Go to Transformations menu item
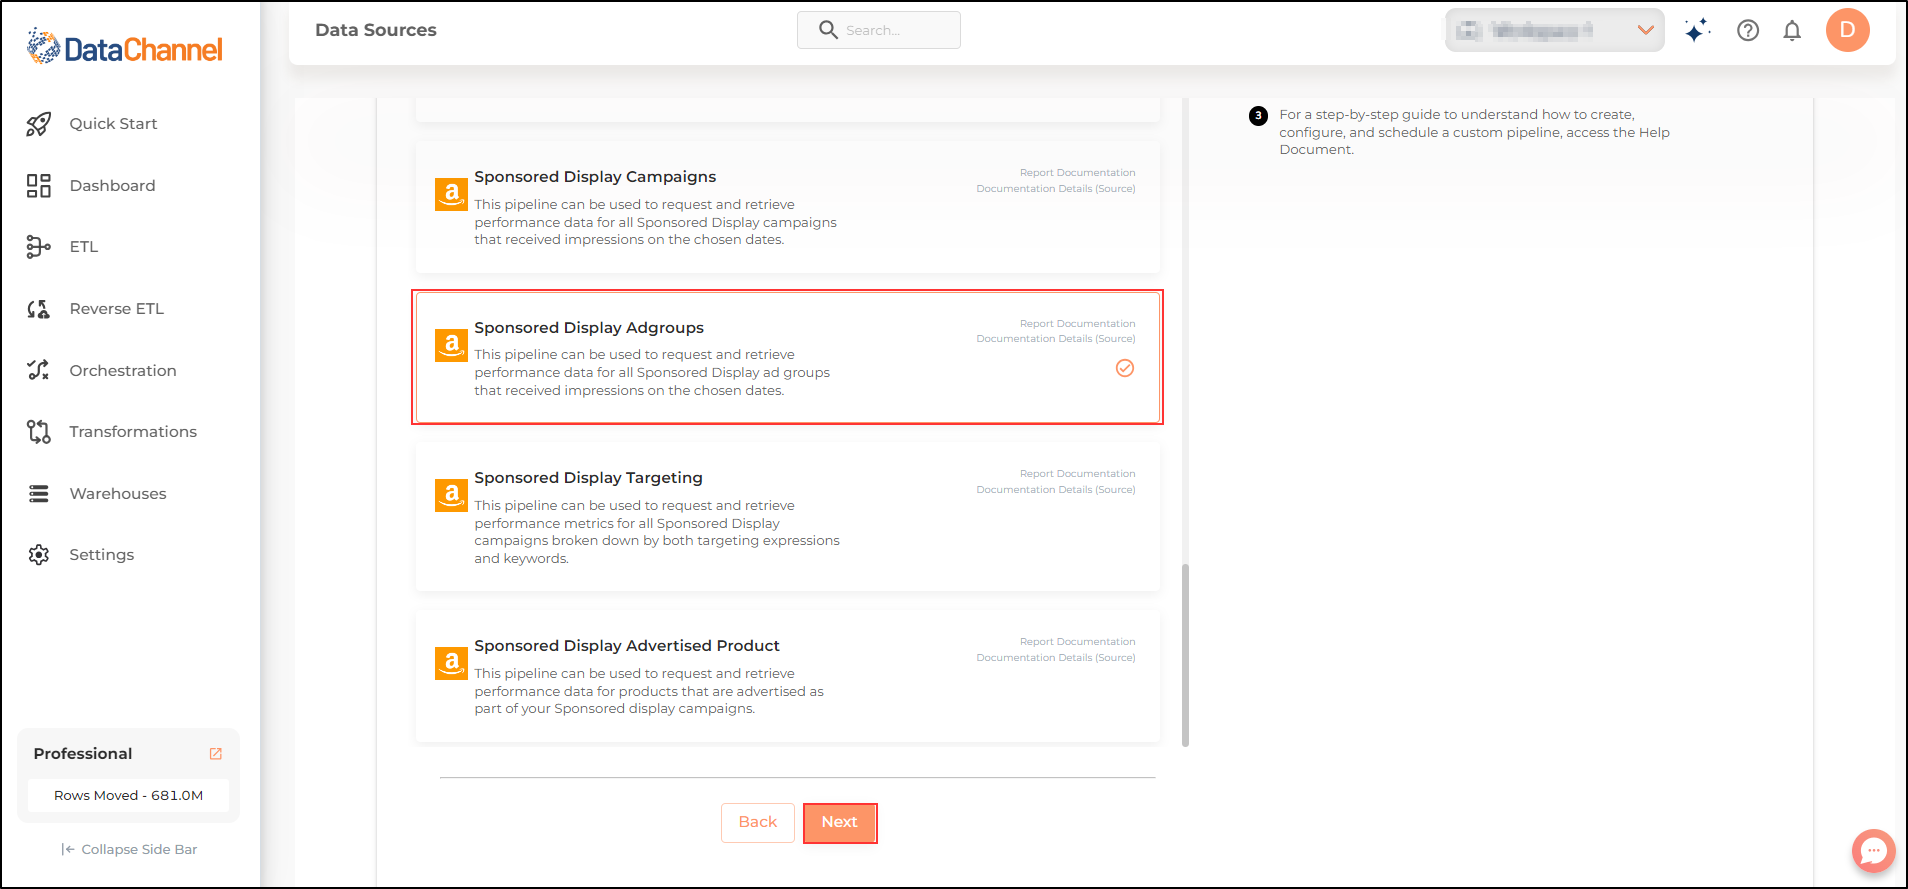1908x889 pixels. [133, 432]
